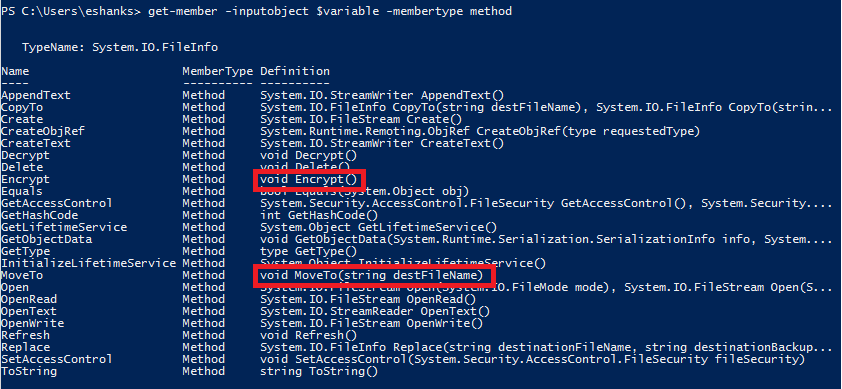842x389 pixels.
Task: Click the MemberType column header
Action: click(217, 71)
